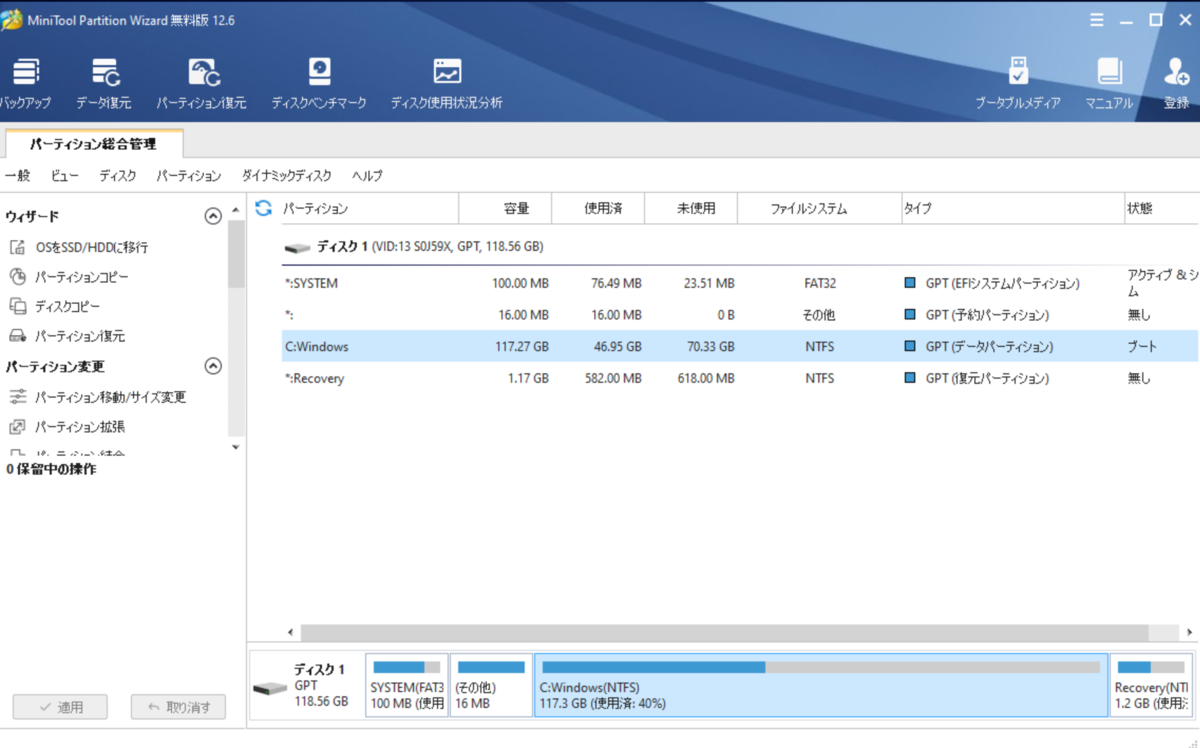Expand sidebar with downward scroll arrow below パーティション拡張
1200x748 pixels.
click(x=235, y=447)
